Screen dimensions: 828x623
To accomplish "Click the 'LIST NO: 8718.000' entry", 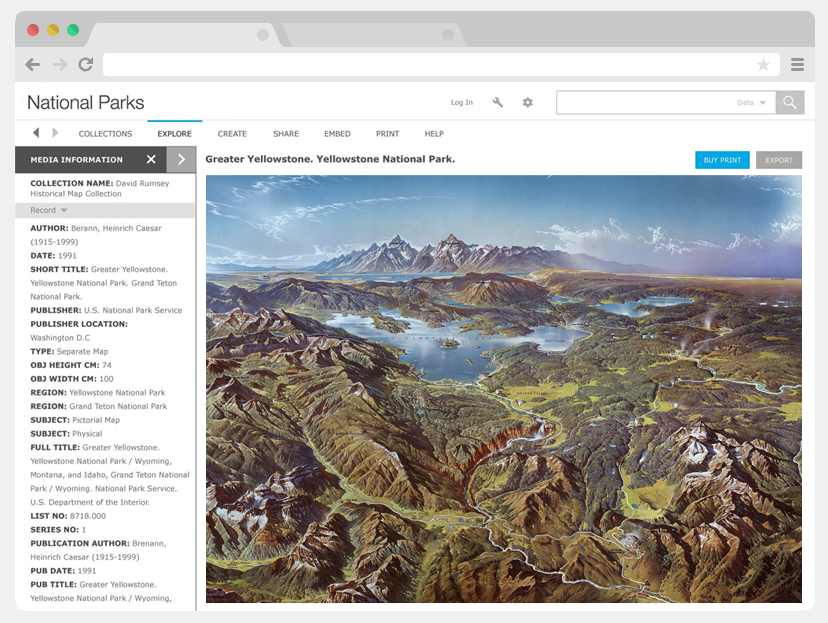I will coord(68,516).
